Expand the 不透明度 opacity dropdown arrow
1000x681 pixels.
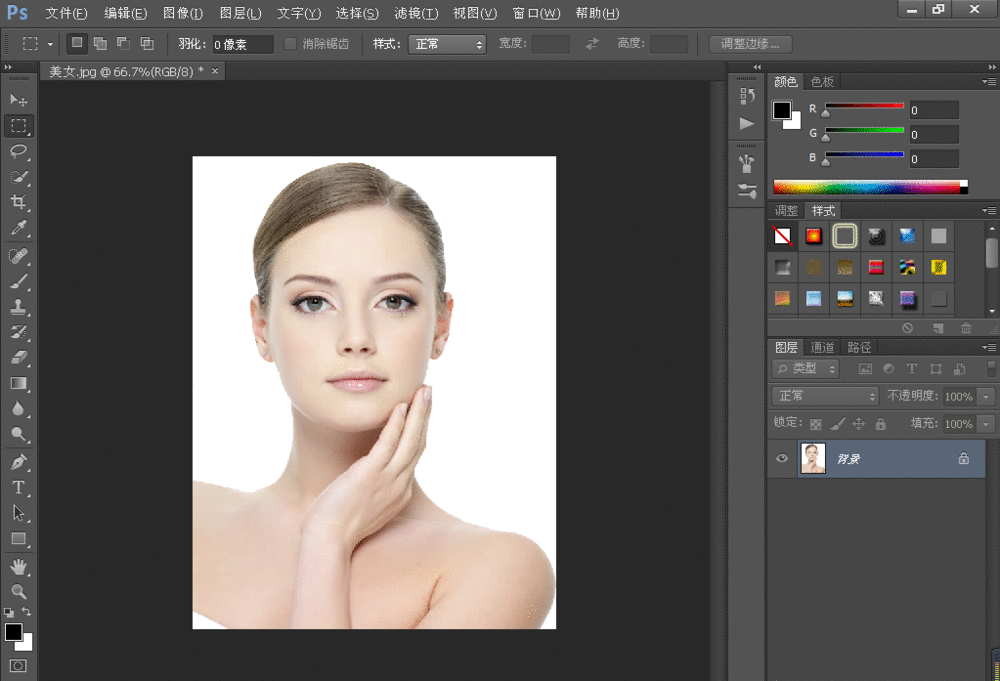coord(987,397)
